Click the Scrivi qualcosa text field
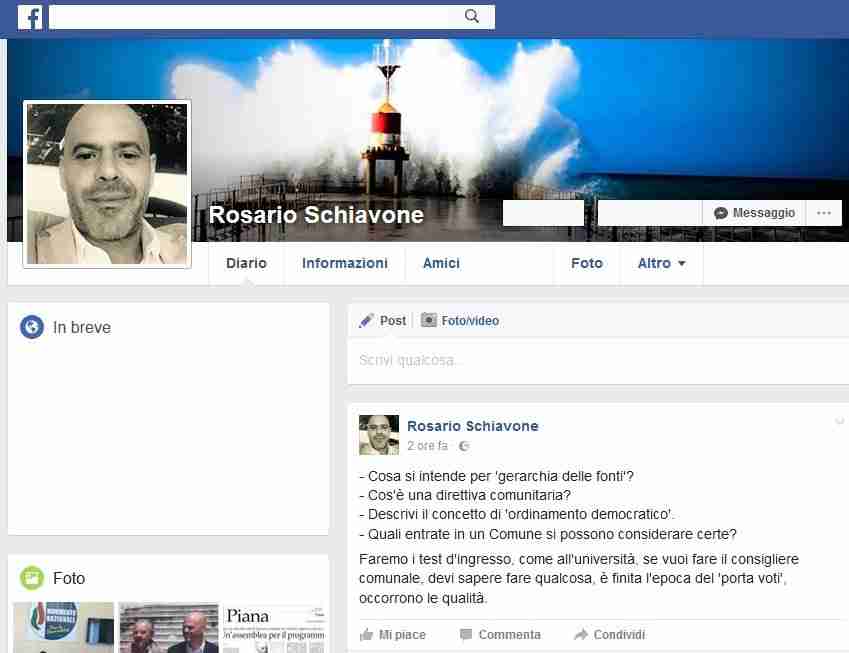Screen dimensions: 849x653 pyautogui.click(x=597, y=360)
